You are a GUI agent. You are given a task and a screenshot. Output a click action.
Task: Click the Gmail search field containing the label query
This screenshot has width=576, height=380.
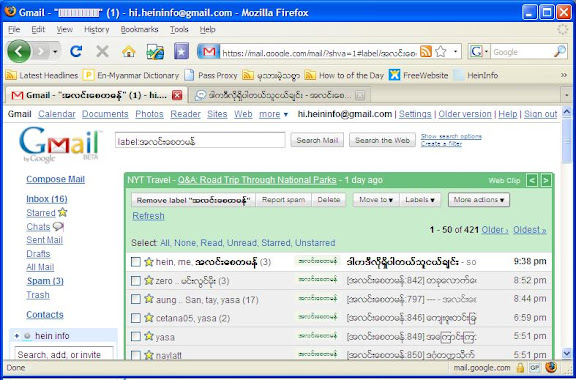pyautogui.click(x=200, y=140)
